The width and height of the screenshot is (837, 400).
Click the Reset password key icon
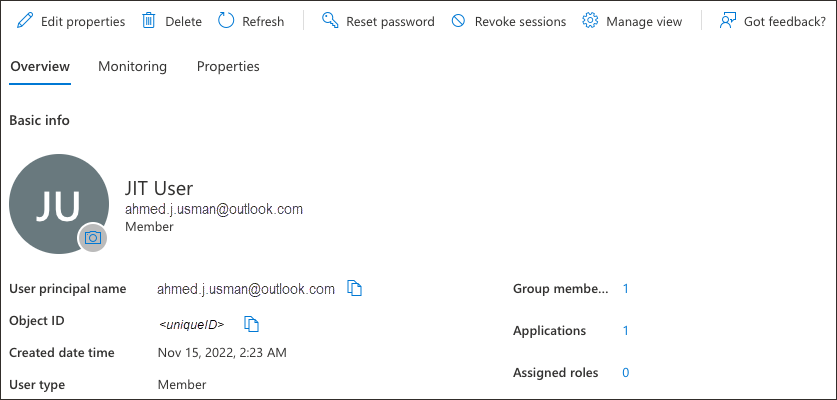point(330,21)
